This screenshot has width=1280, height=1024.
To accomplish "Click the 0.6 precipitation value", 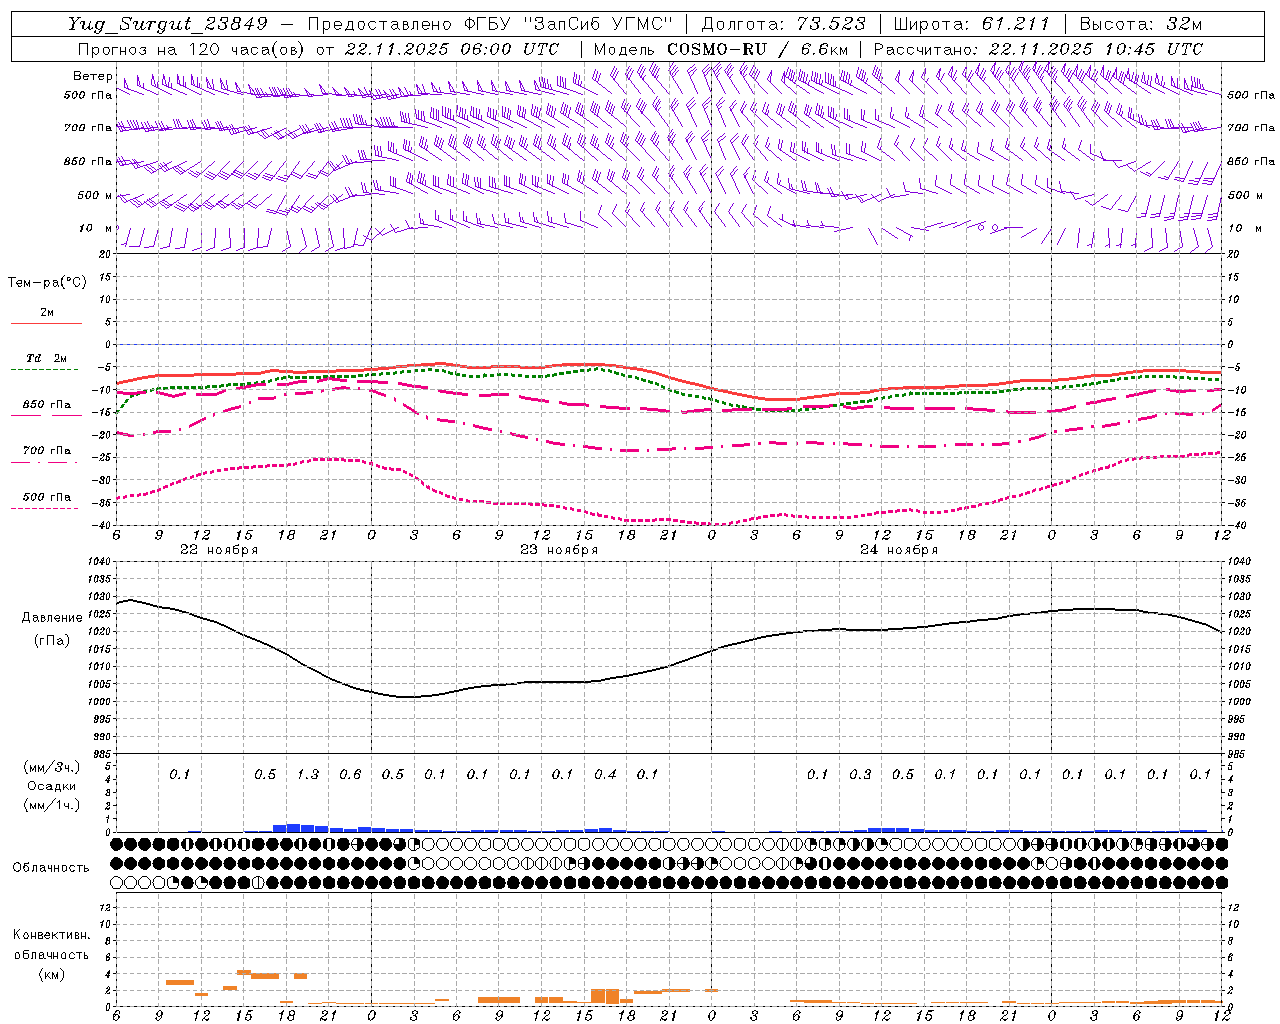I will point(350,774).
